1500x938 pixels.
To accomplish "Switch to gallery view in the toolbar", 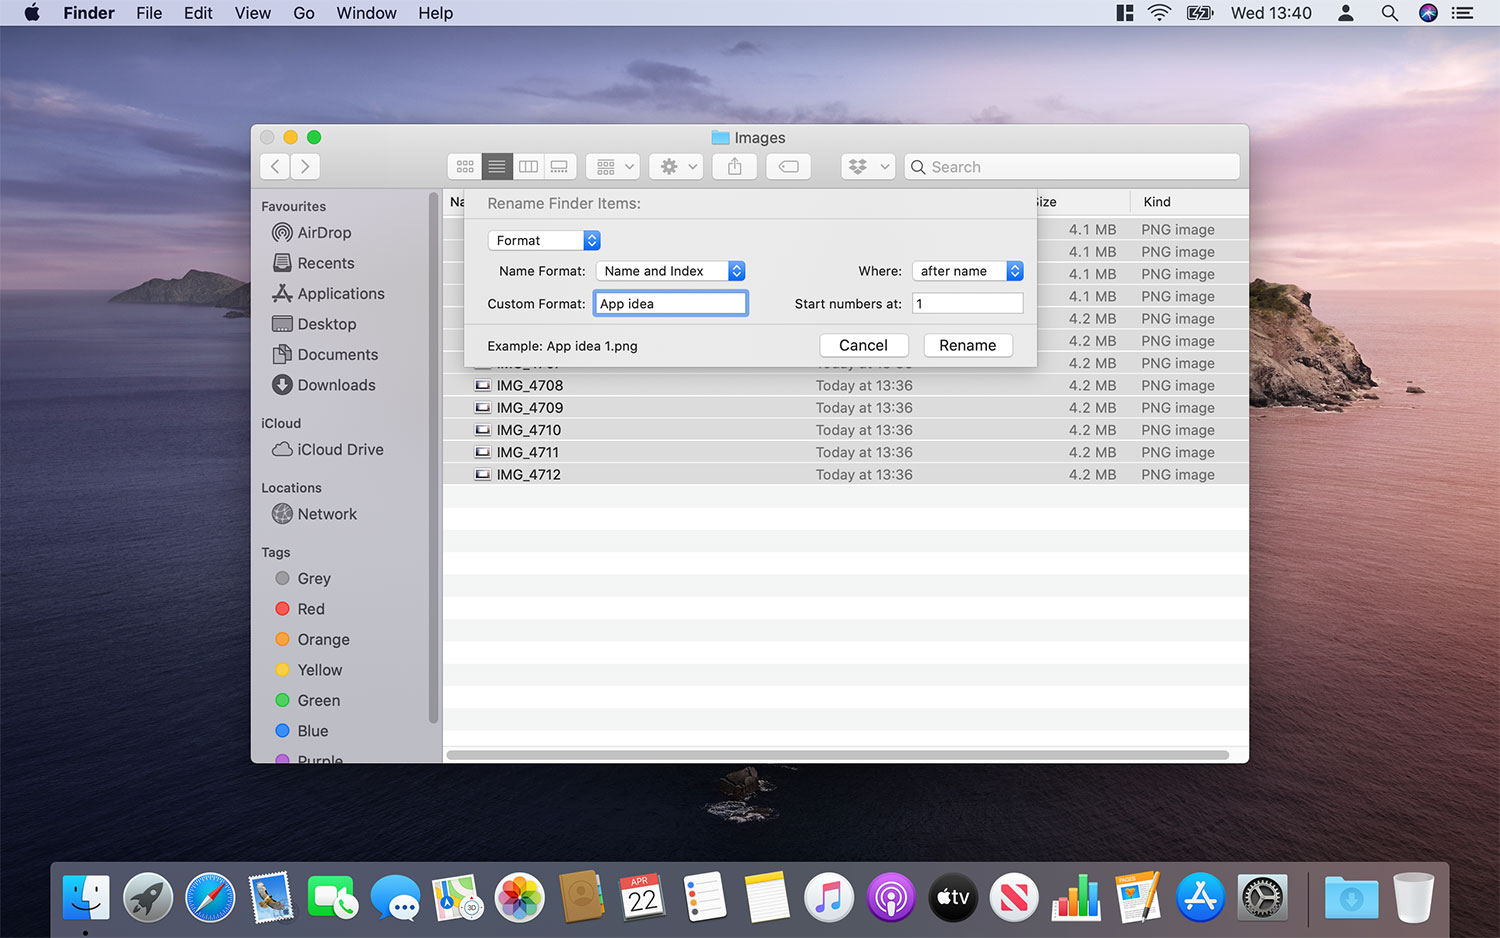I will pyautogui.click(x=559, y=166).
